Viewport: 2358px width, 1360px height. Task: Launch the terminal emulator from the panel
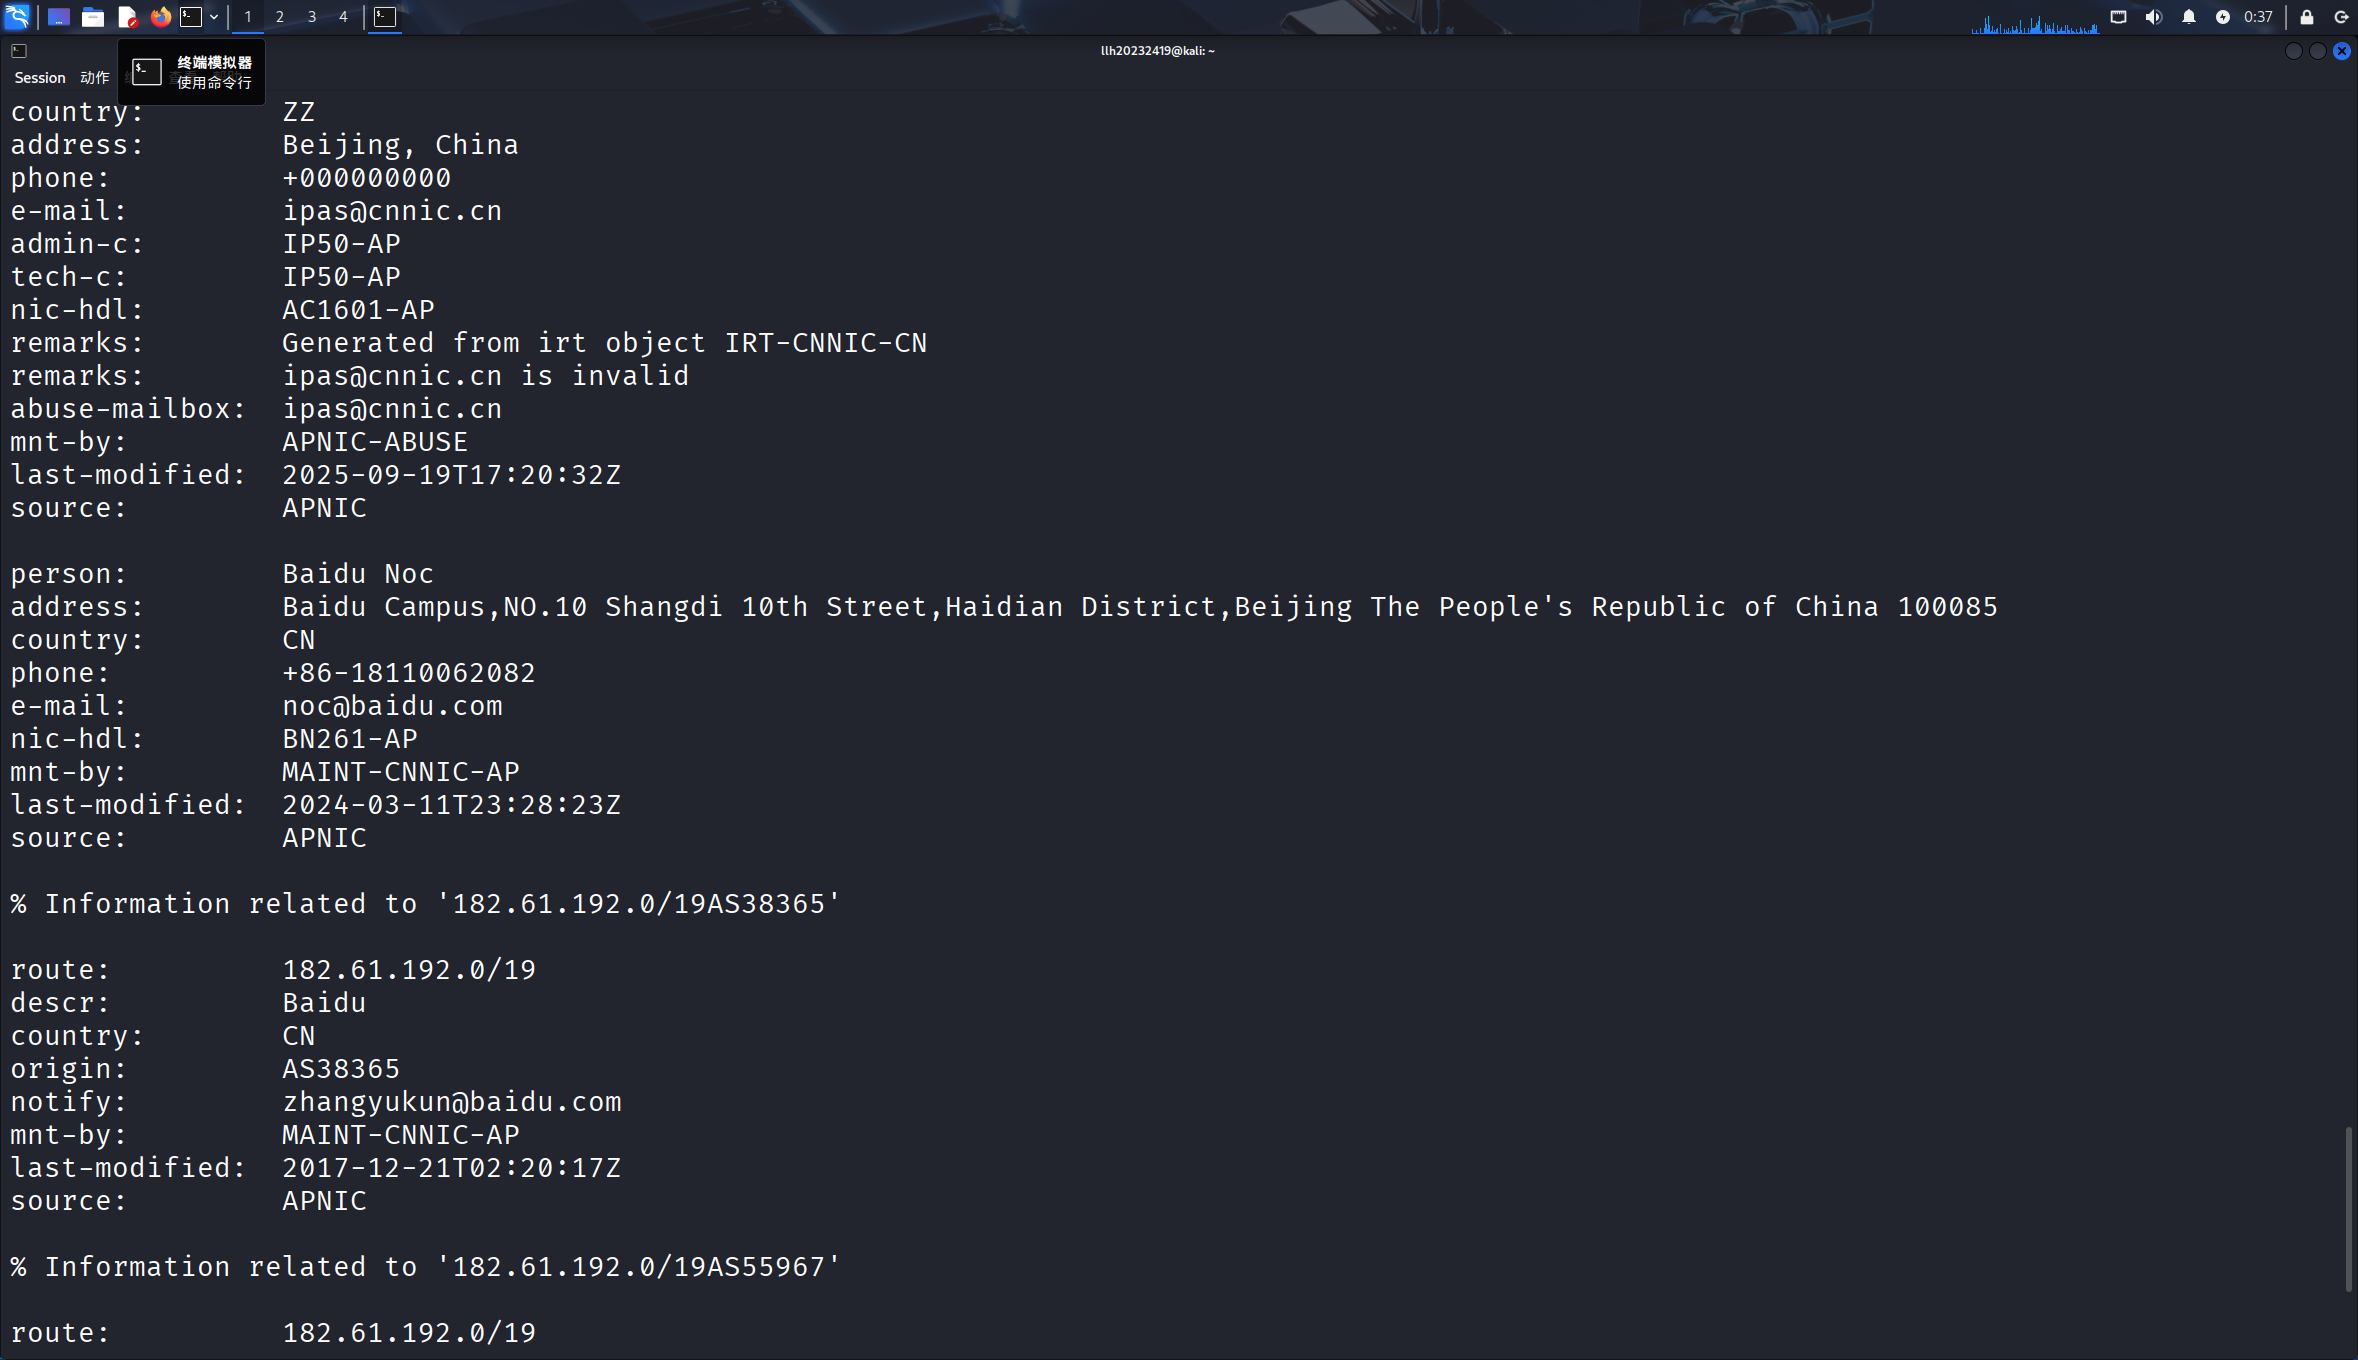pyautogui.click(x=190, y=17)
